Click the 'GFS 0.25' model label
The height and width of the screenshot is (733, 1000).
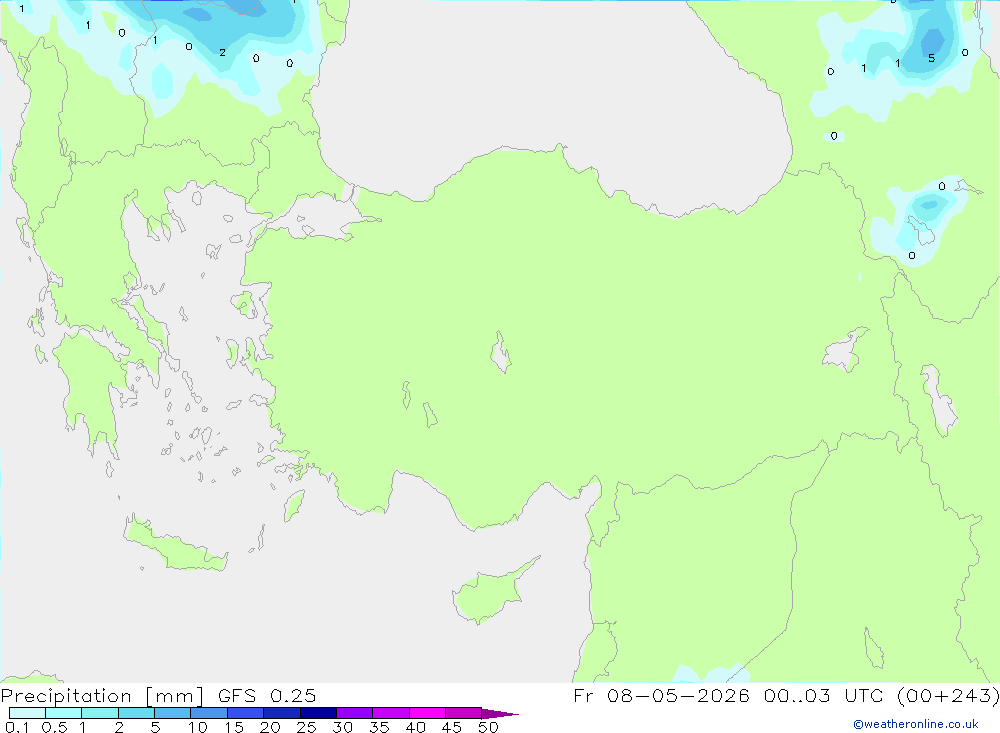(x=267, y=695)
